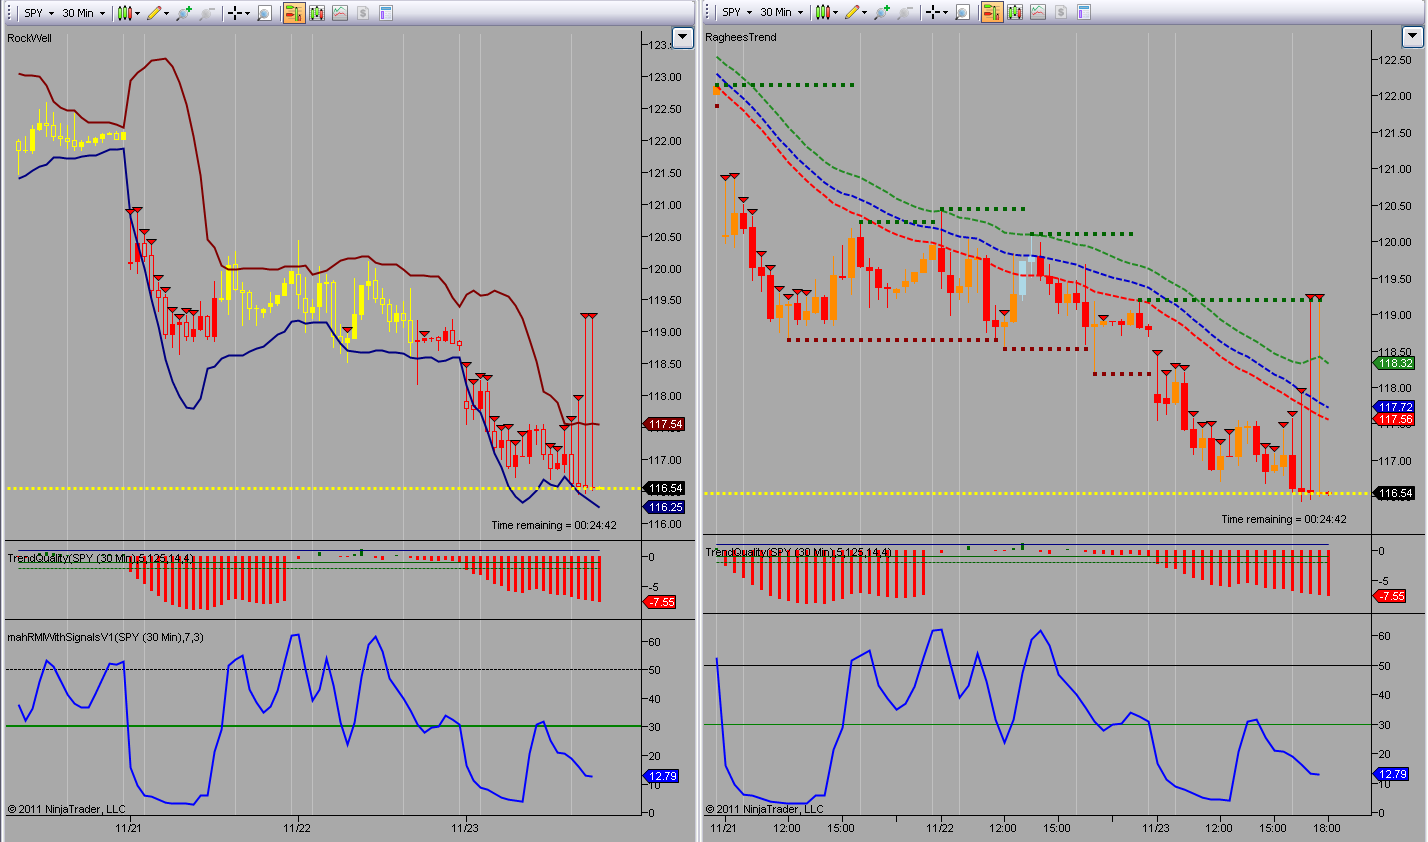Open chart style menu in RockWell chart toolbar

[x=127, y=13]
